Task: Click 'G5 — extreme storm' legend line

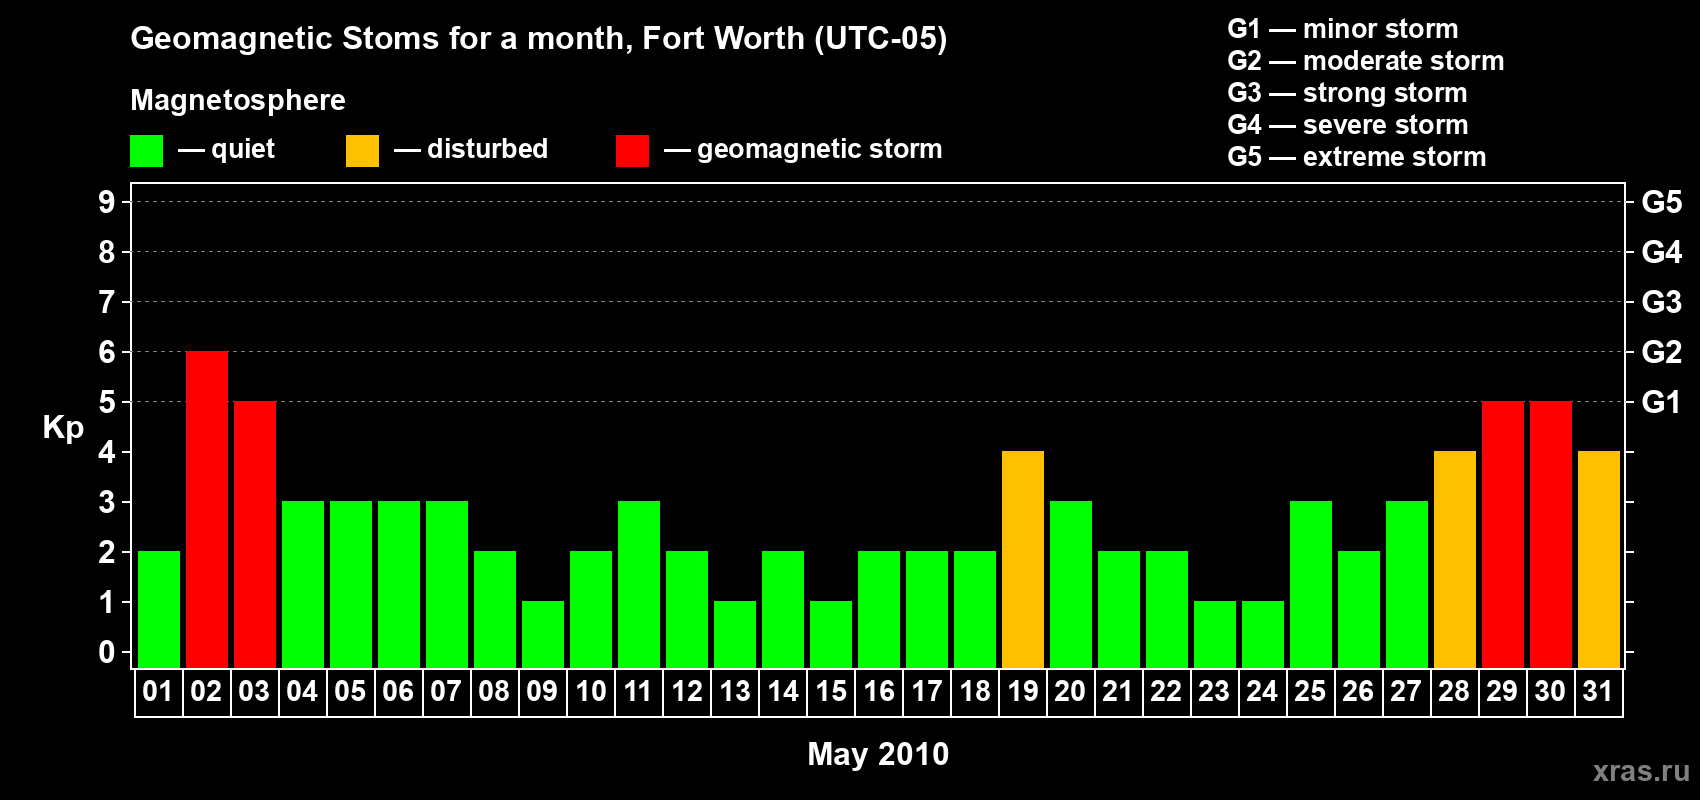Action: (x=1356, y=157)
